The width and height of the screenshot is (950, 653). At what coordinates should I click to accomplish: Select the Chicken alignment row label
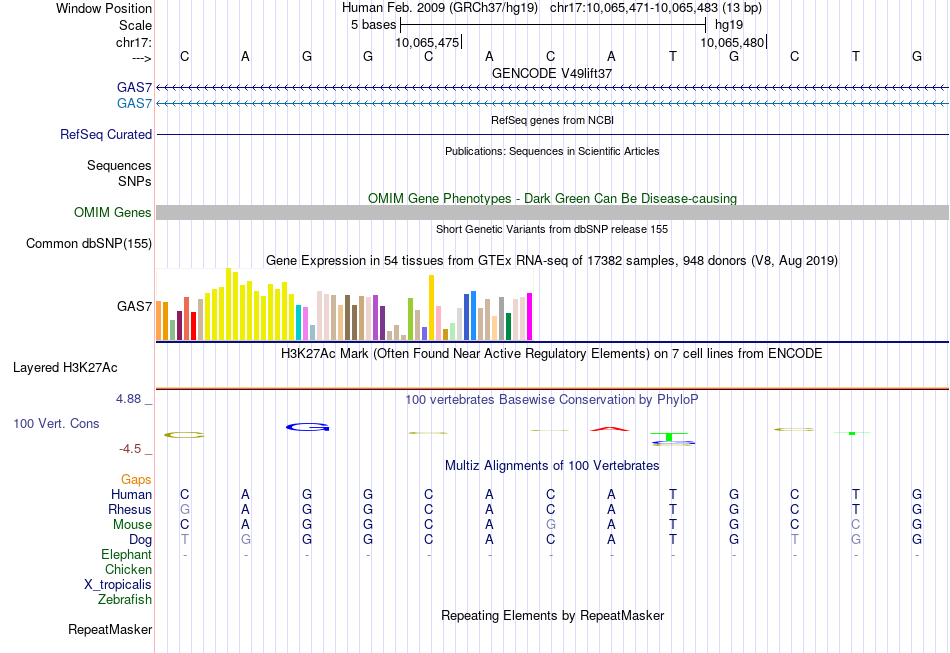click(x=128, y=569)
